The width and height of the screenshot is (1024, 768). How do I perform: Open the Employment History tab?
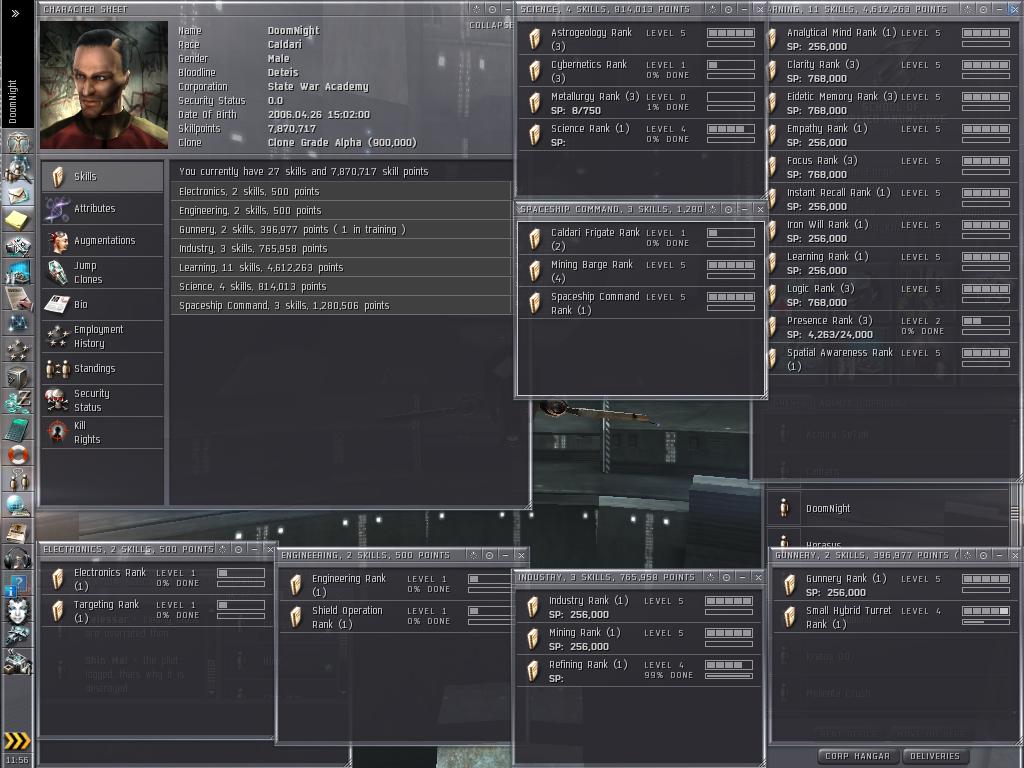coord(103,336)
